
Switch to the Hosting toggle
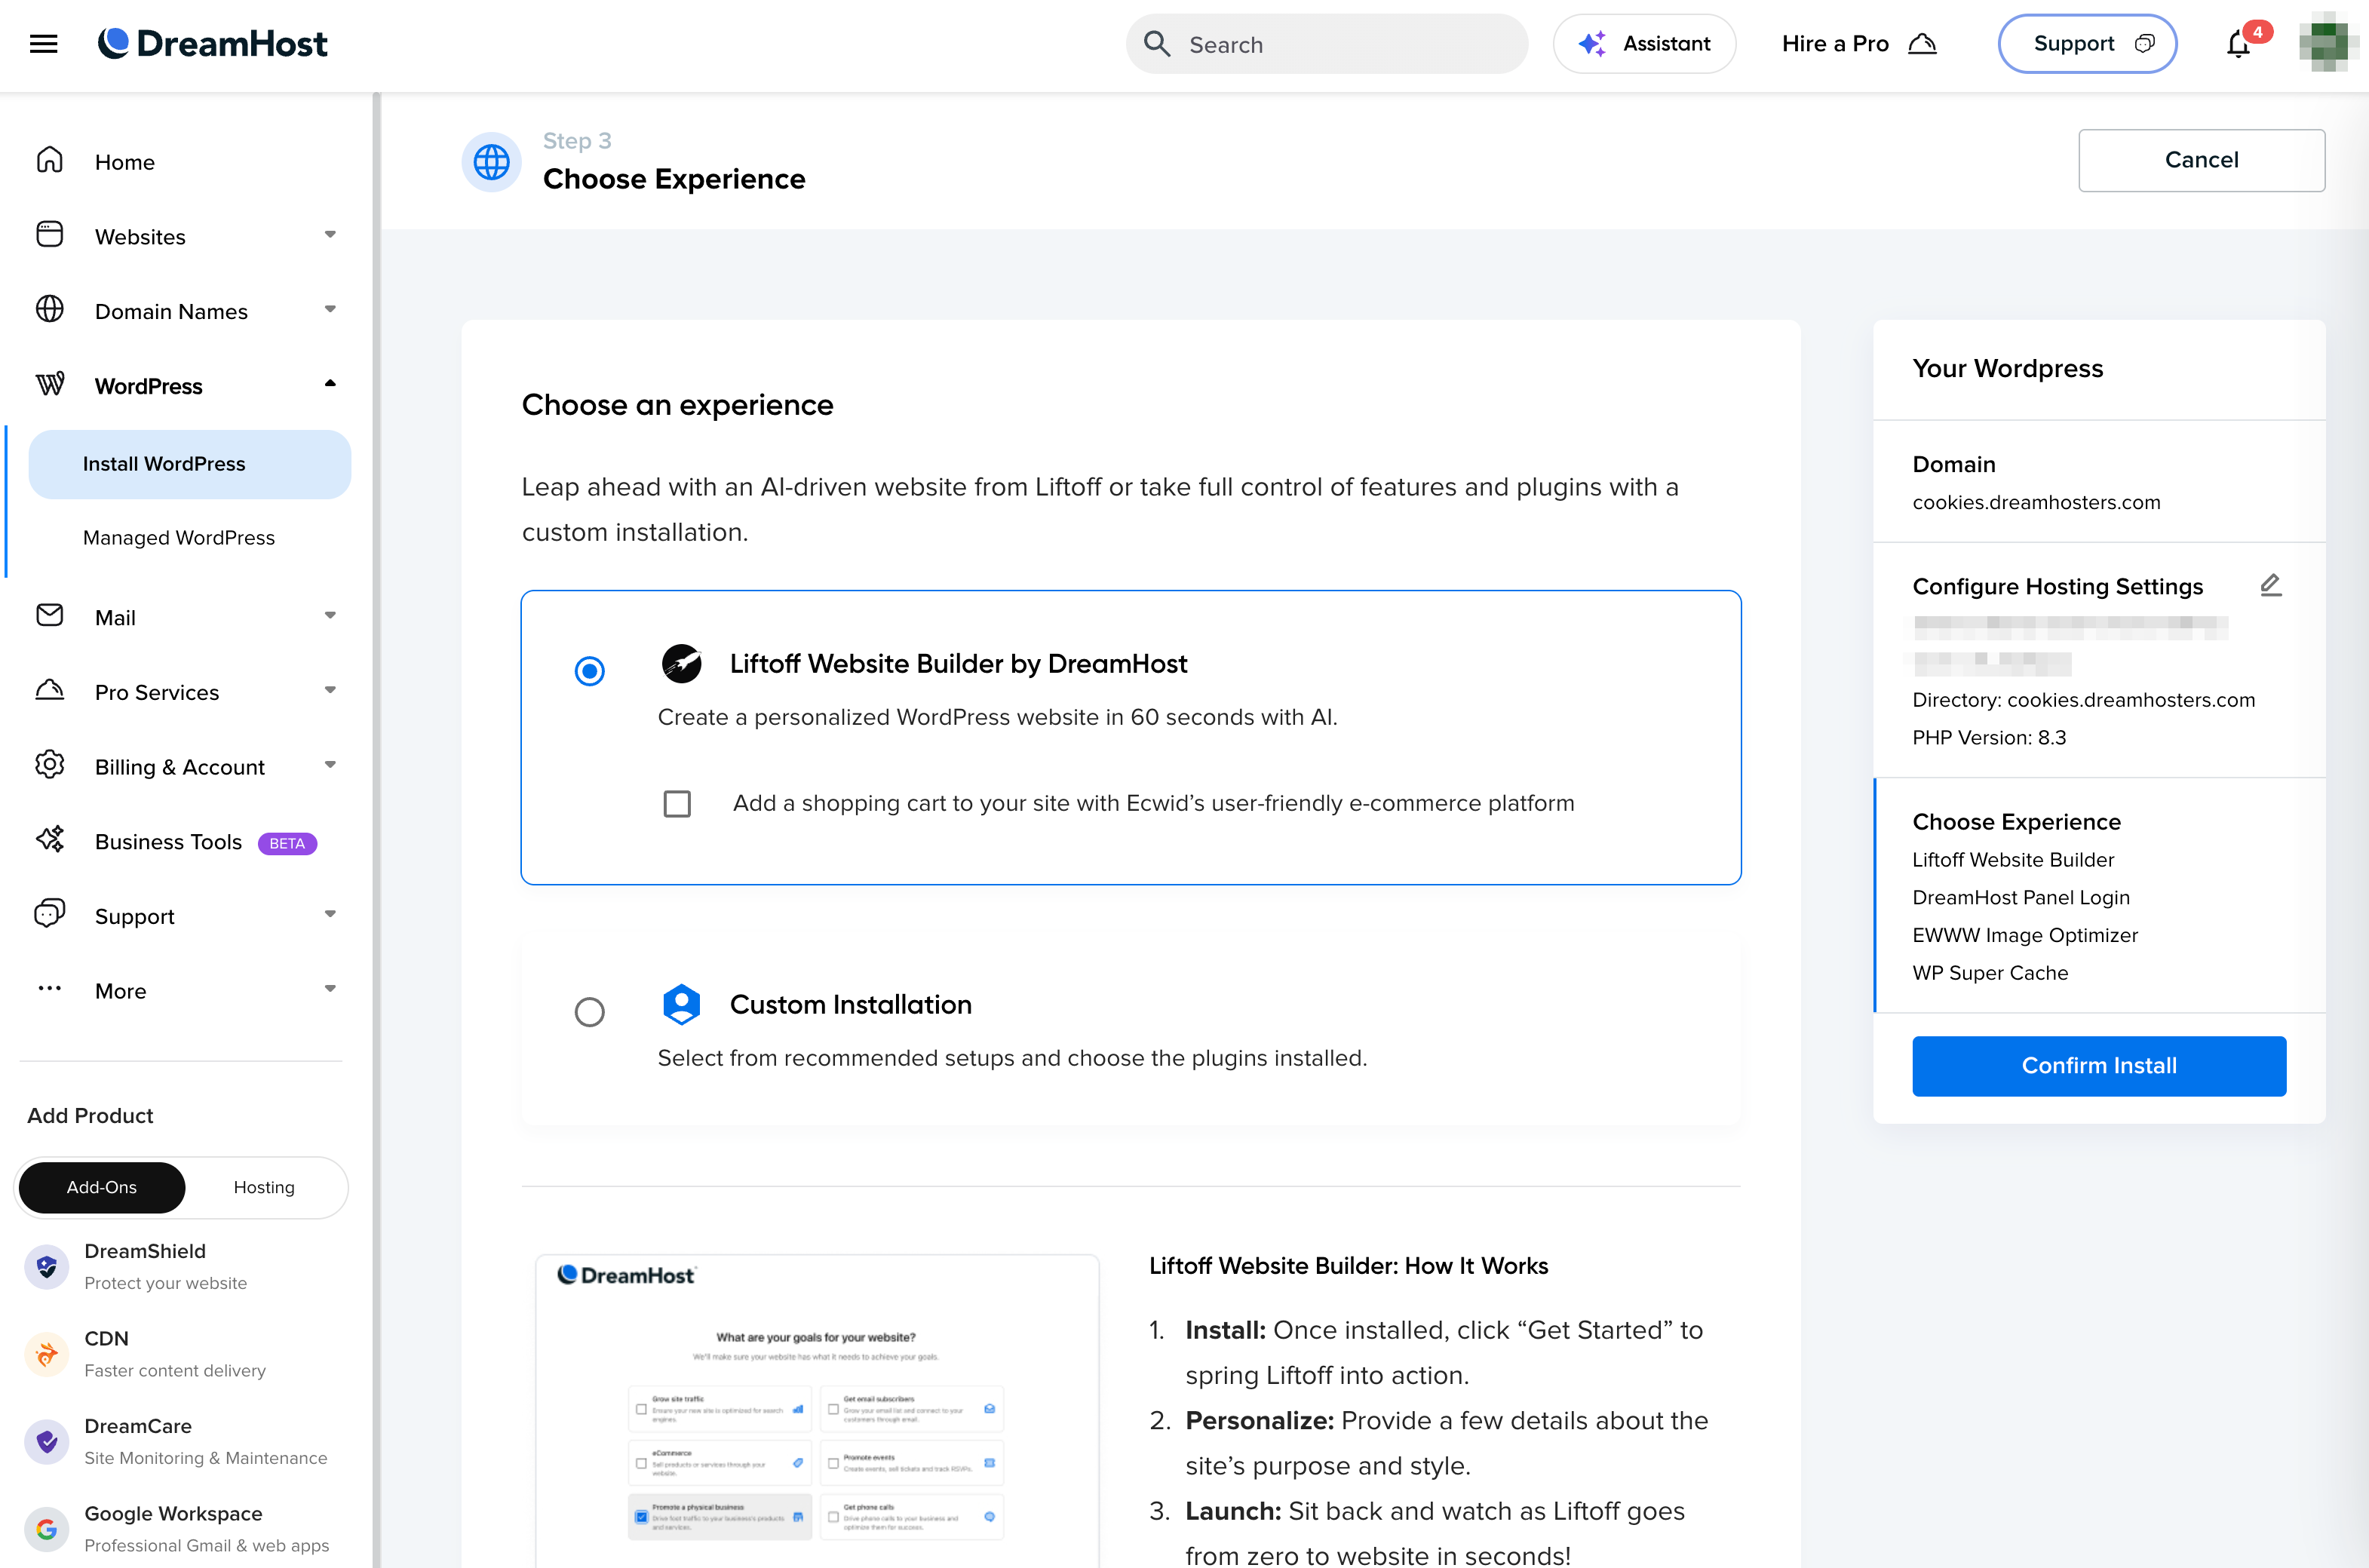pyautogui.click(x=264, y=1188)
